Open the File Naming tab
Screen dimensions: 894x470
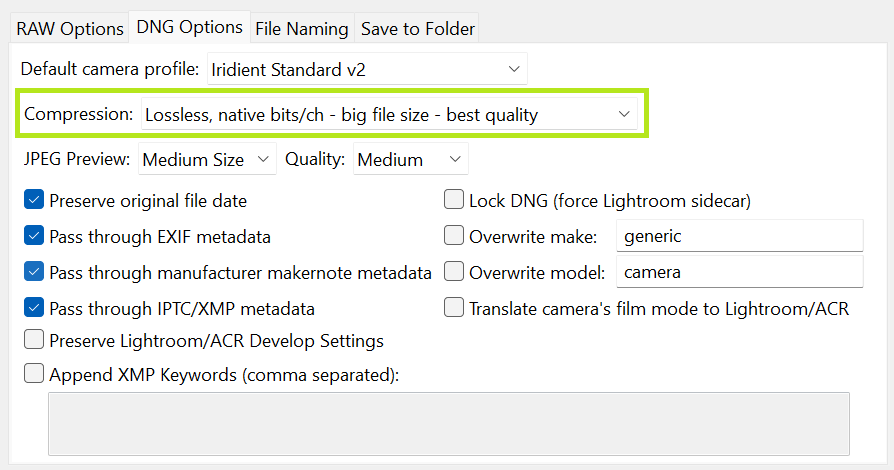tap(301, 29)
